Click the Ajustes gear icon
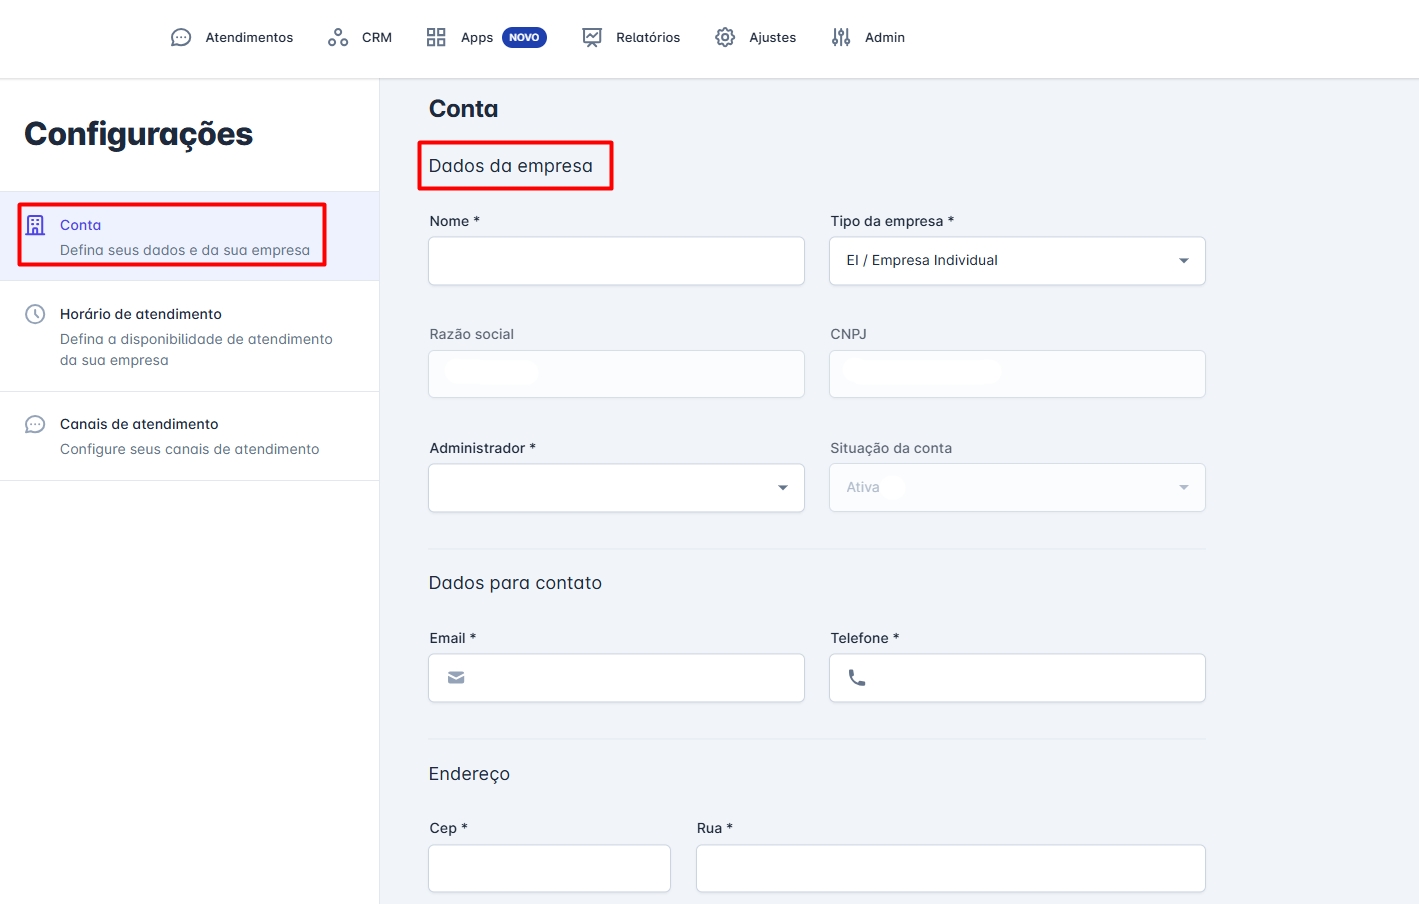The width and height of the screenshot is (1419, 904). tap(725, 38)
